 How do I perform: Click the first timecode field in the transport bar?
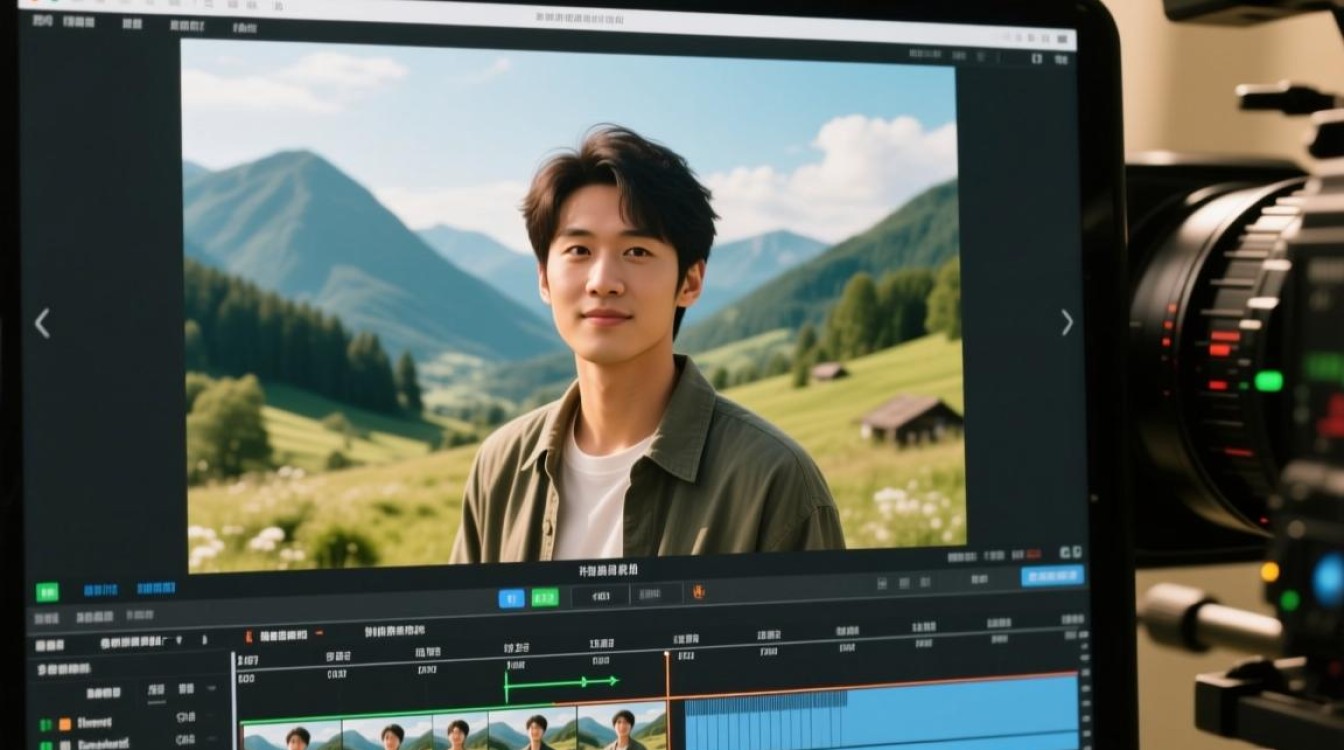click(601, 596)
